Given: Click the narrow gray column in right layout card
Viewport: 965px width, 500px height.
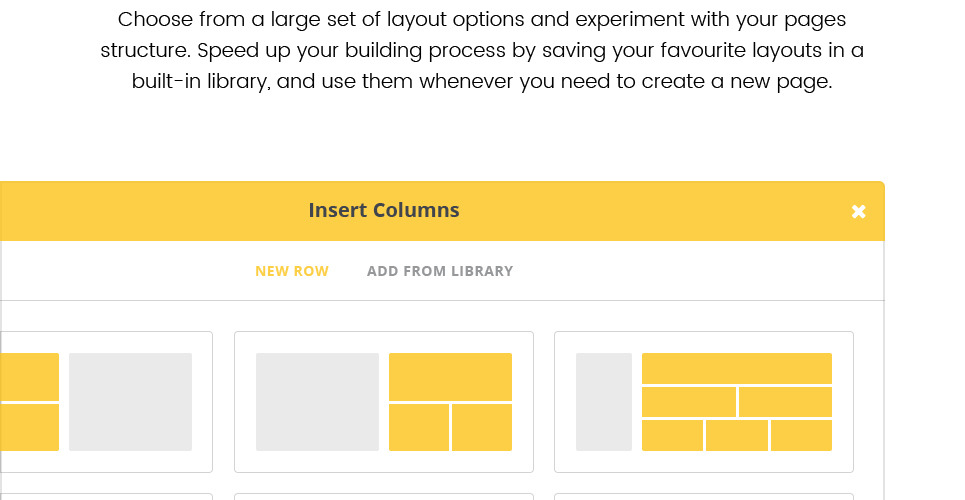Looking at the screenshot, I should [603, 401].
